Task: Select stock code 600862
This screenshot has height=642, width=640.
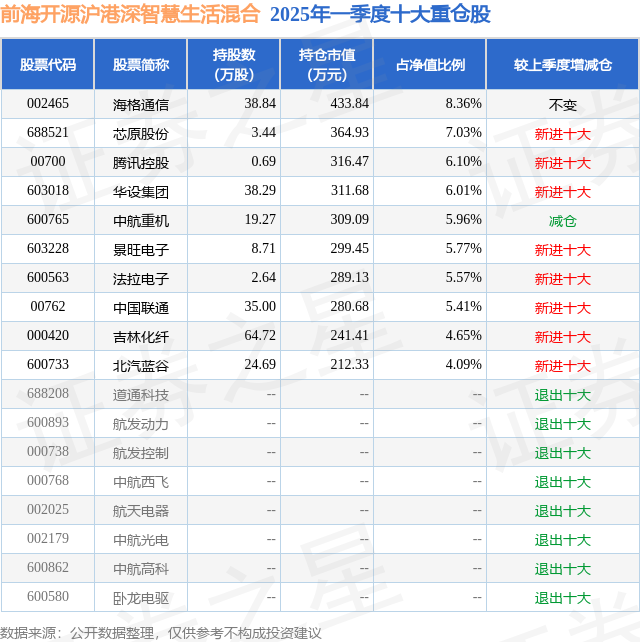Action: click(48, 569)
